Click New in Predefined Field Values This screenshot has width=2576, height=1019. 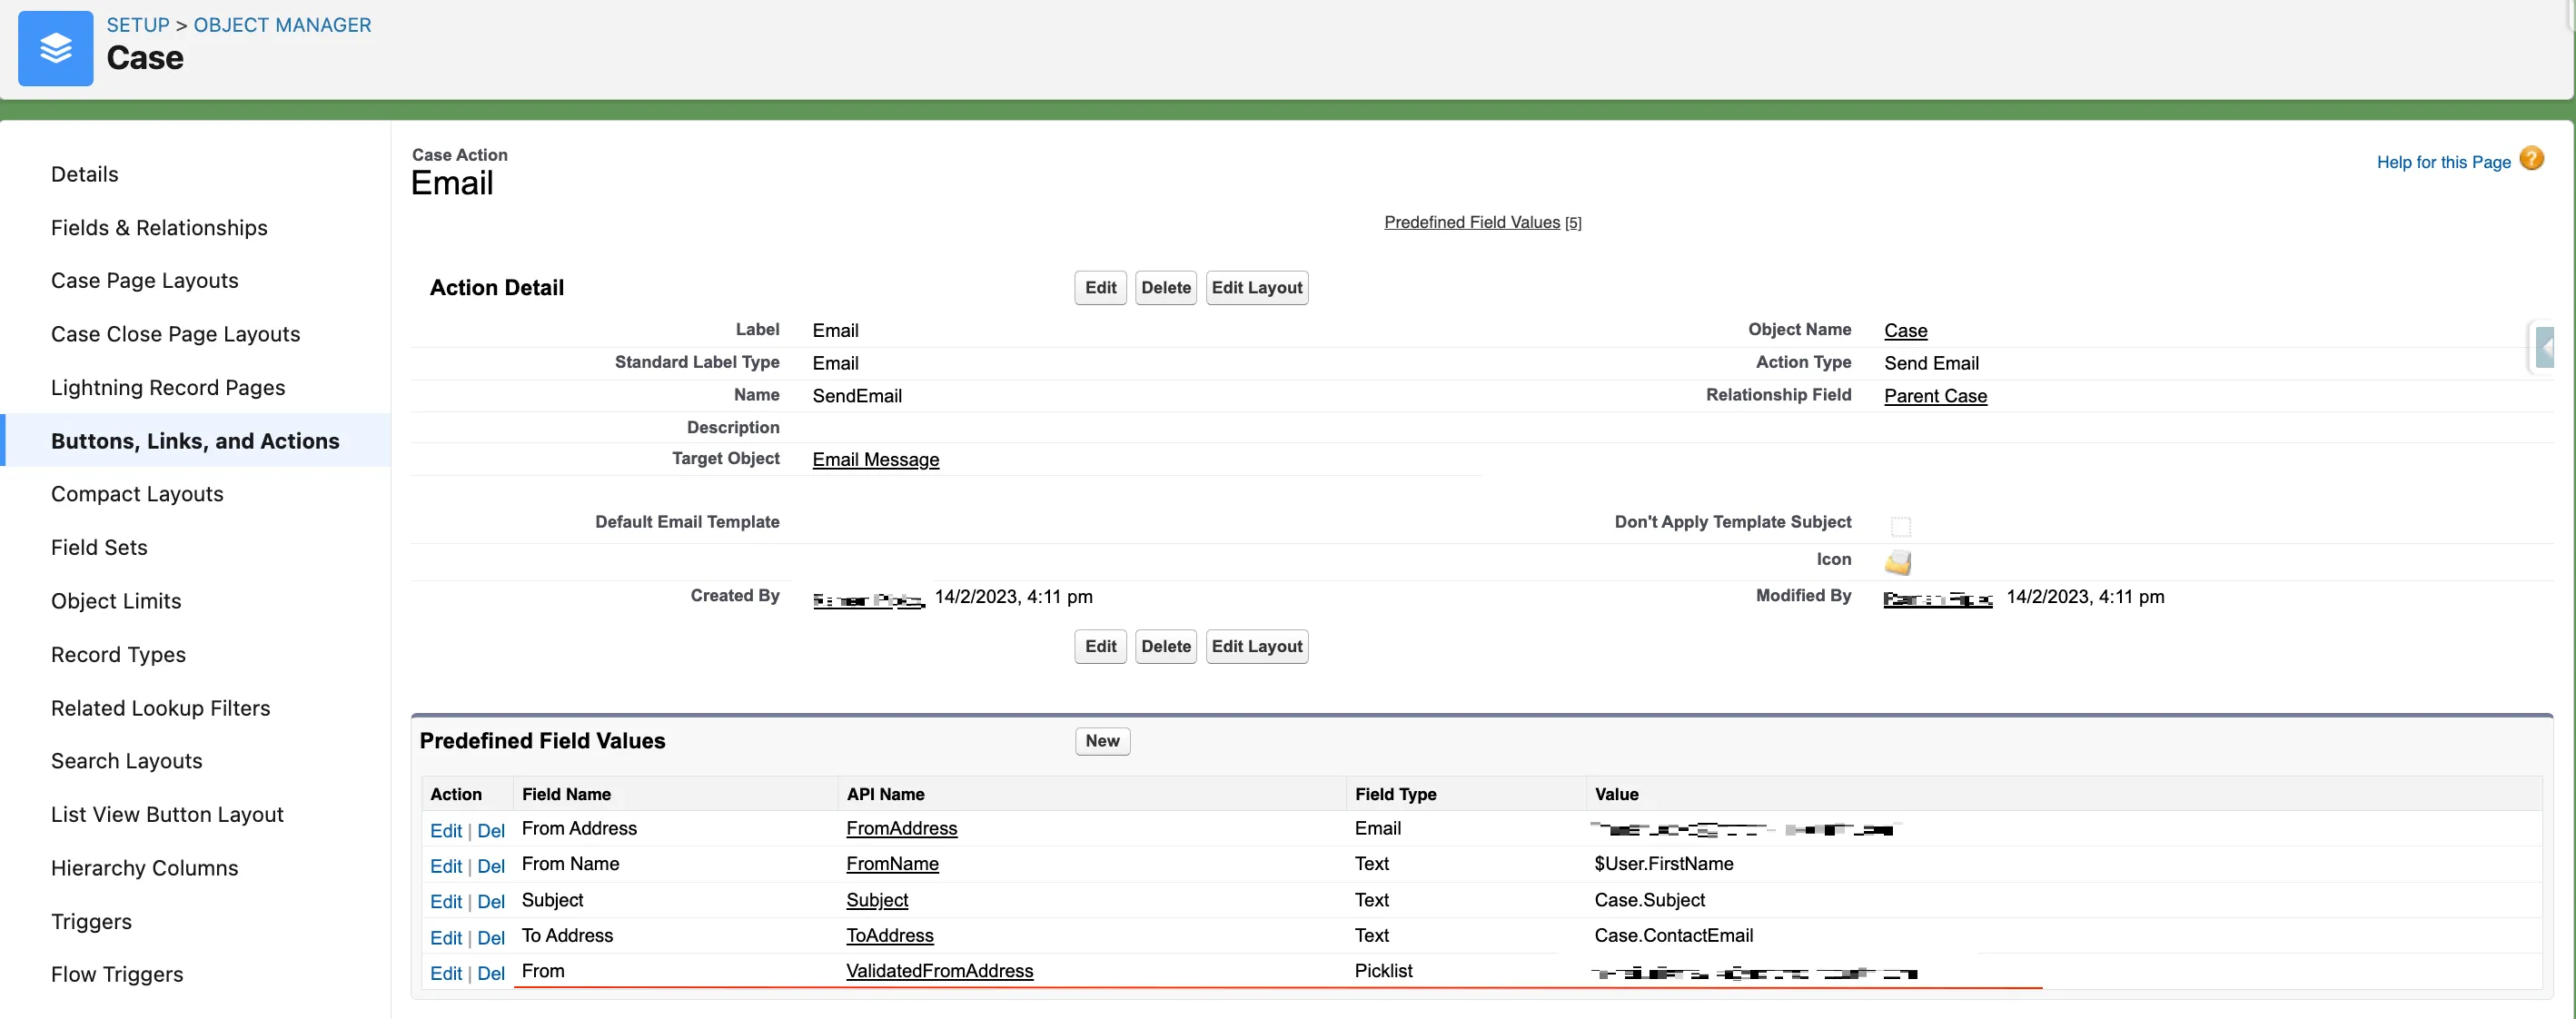click(x=1102, y=741)
